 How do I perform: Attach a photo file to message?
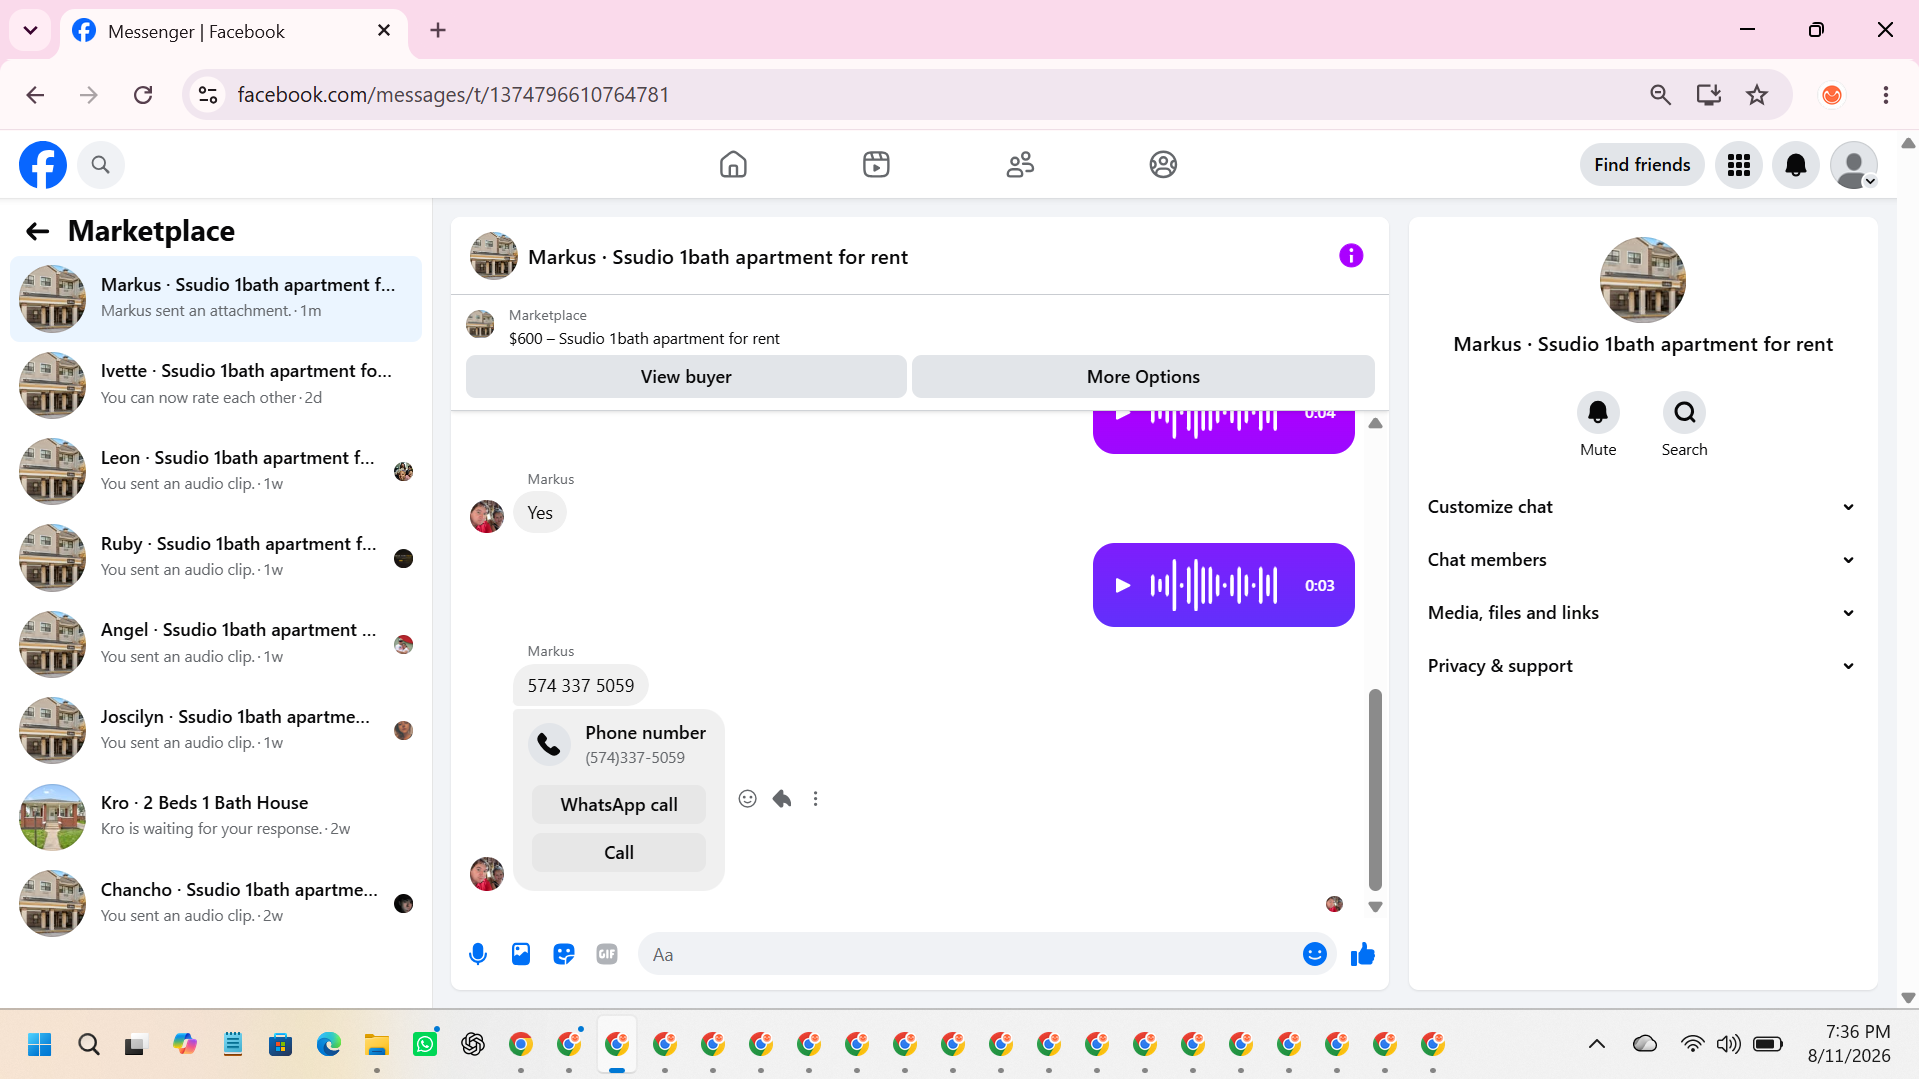(x=521, y=954)
